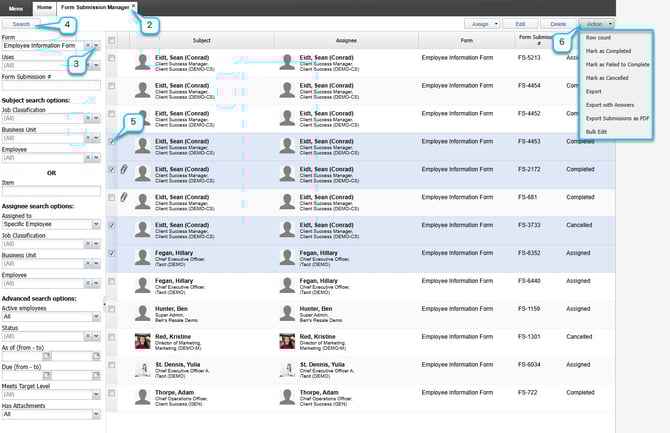This screenshot has width=670, height=433.
Task: Focus the Item input field
Action: [51, 191]
